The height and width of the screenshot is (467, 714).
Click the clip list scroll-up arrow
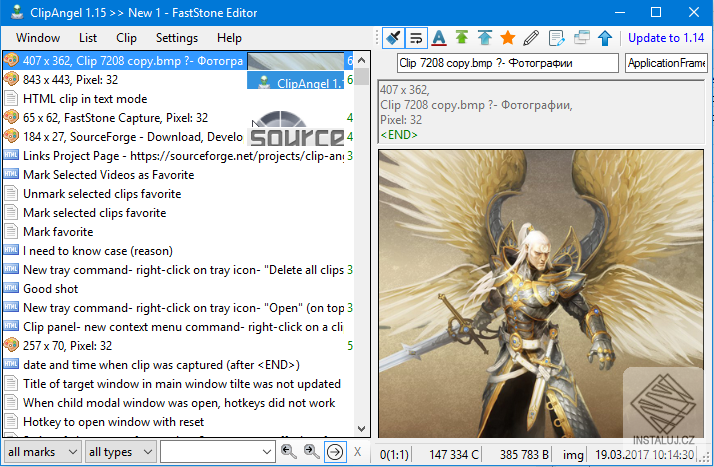(x=362, y=60)
